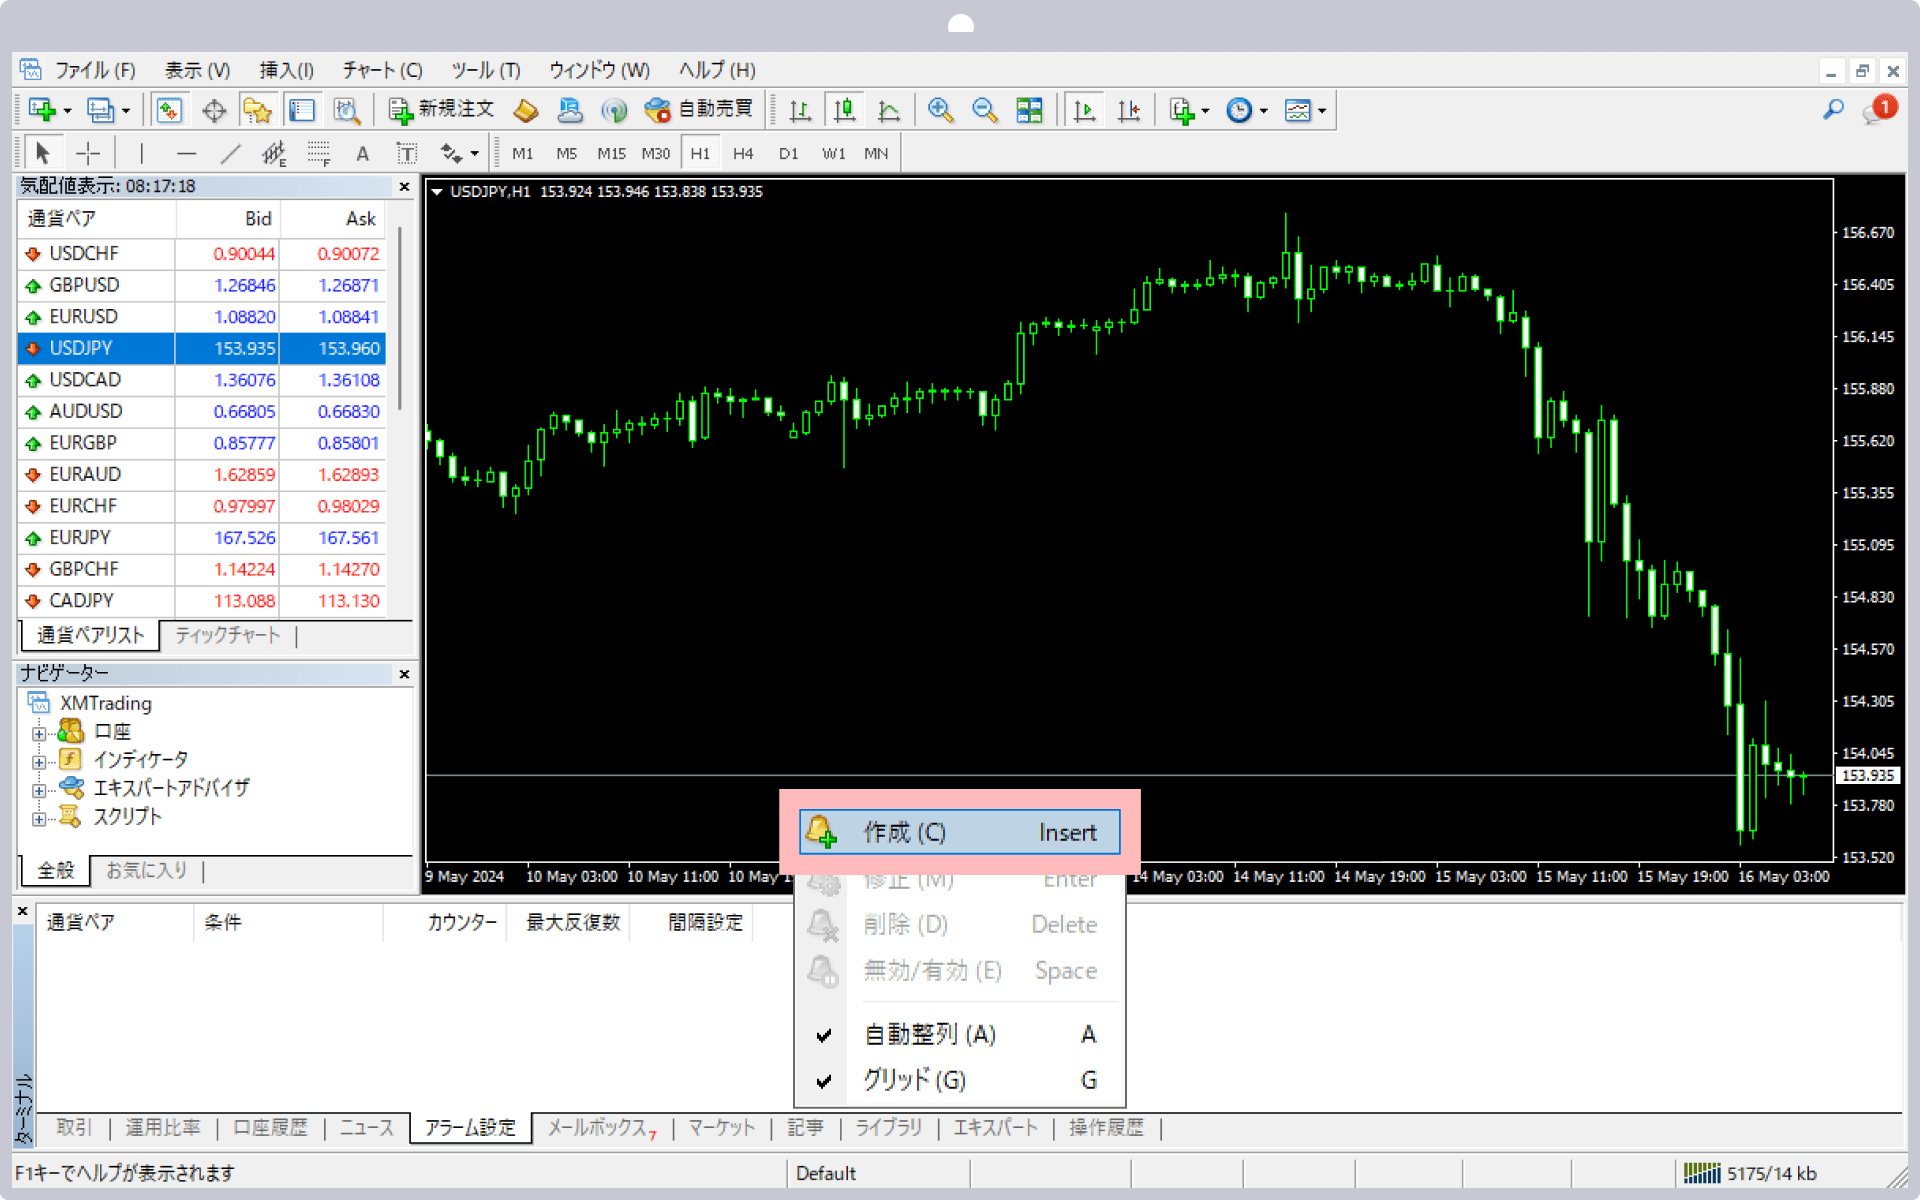Viewport: 1920px width, 1200px height.
Task: Select the Fibonacci retracement tool
Action: point(318,153)
